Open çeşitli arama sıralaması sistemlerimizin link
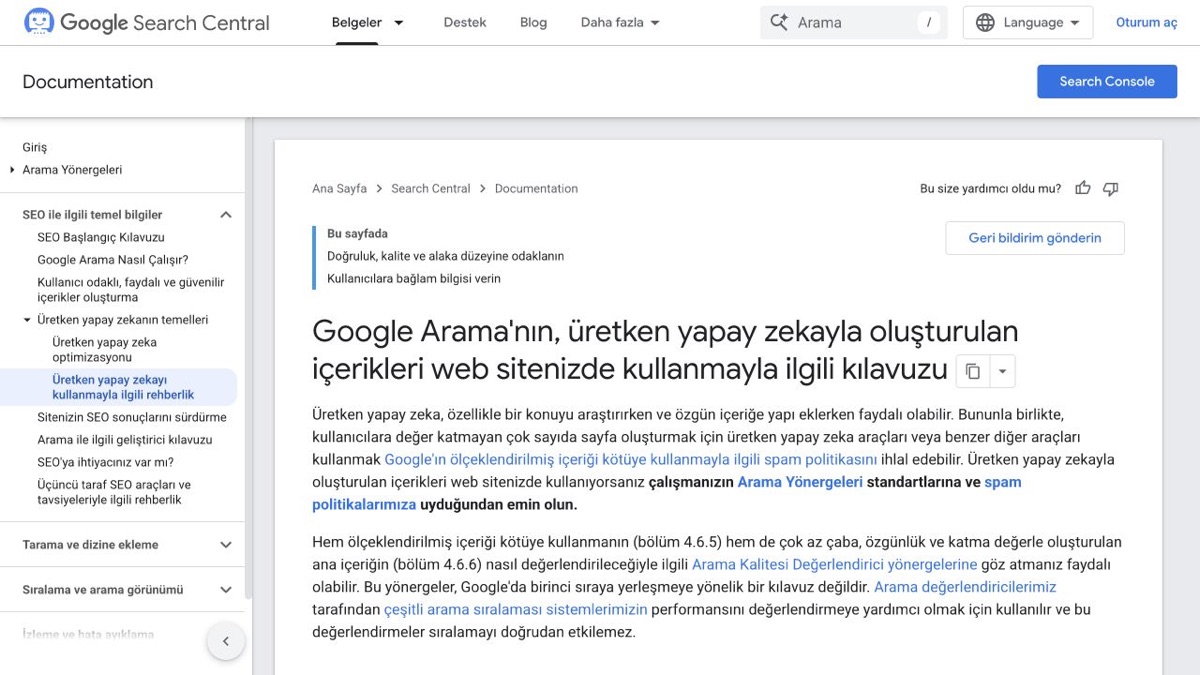This screenshot has width=1200, height=675. [516, 609]
